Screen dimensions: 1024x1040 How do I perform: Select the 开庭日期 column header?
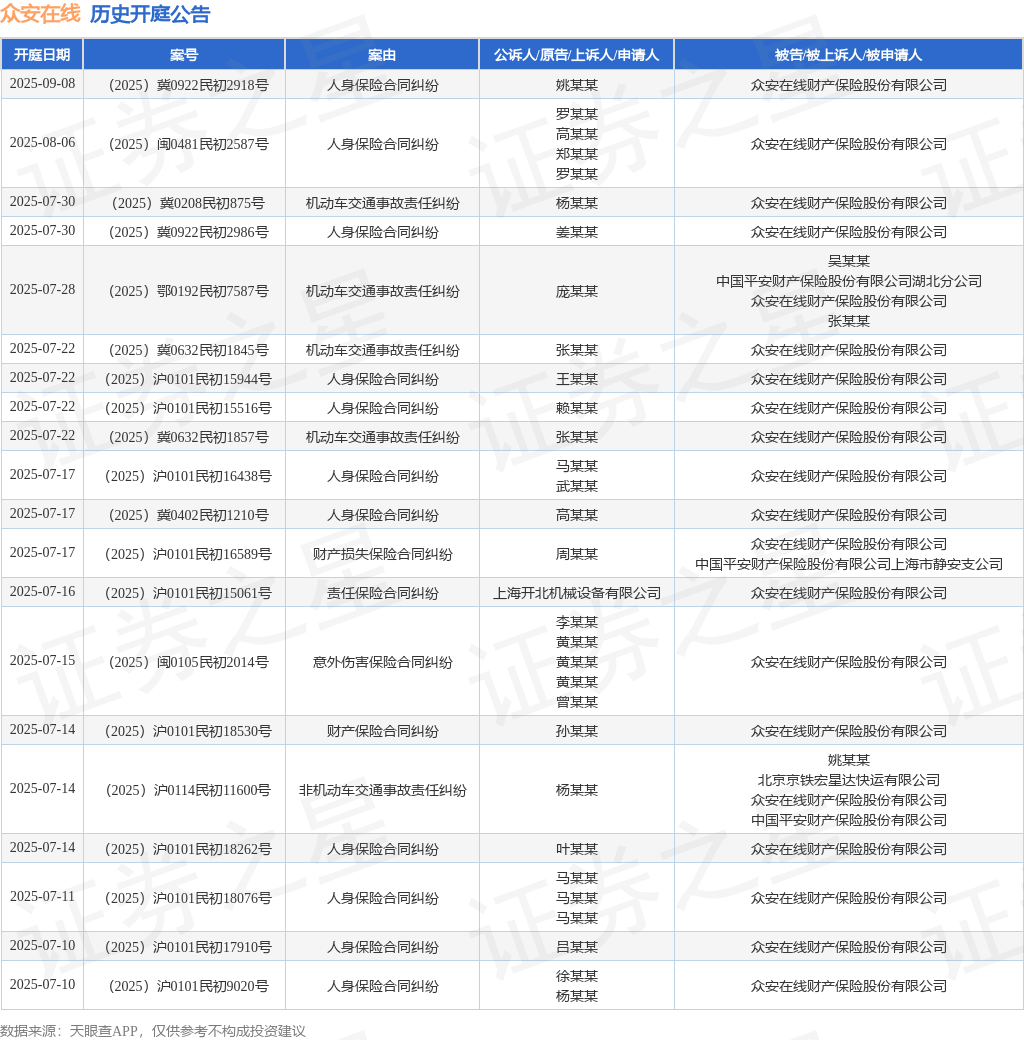tap(42, 54)
